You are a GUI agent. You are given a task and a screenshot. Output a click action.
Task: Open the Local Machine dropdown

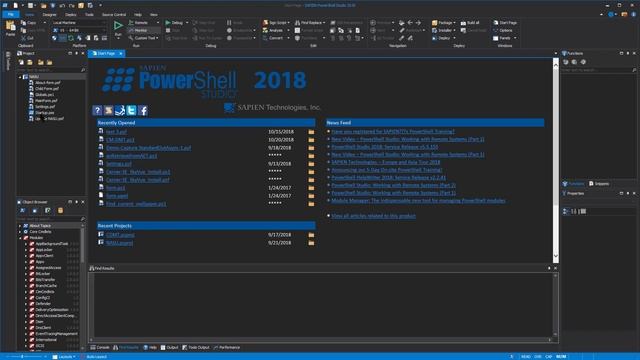(x=78, y=23)
